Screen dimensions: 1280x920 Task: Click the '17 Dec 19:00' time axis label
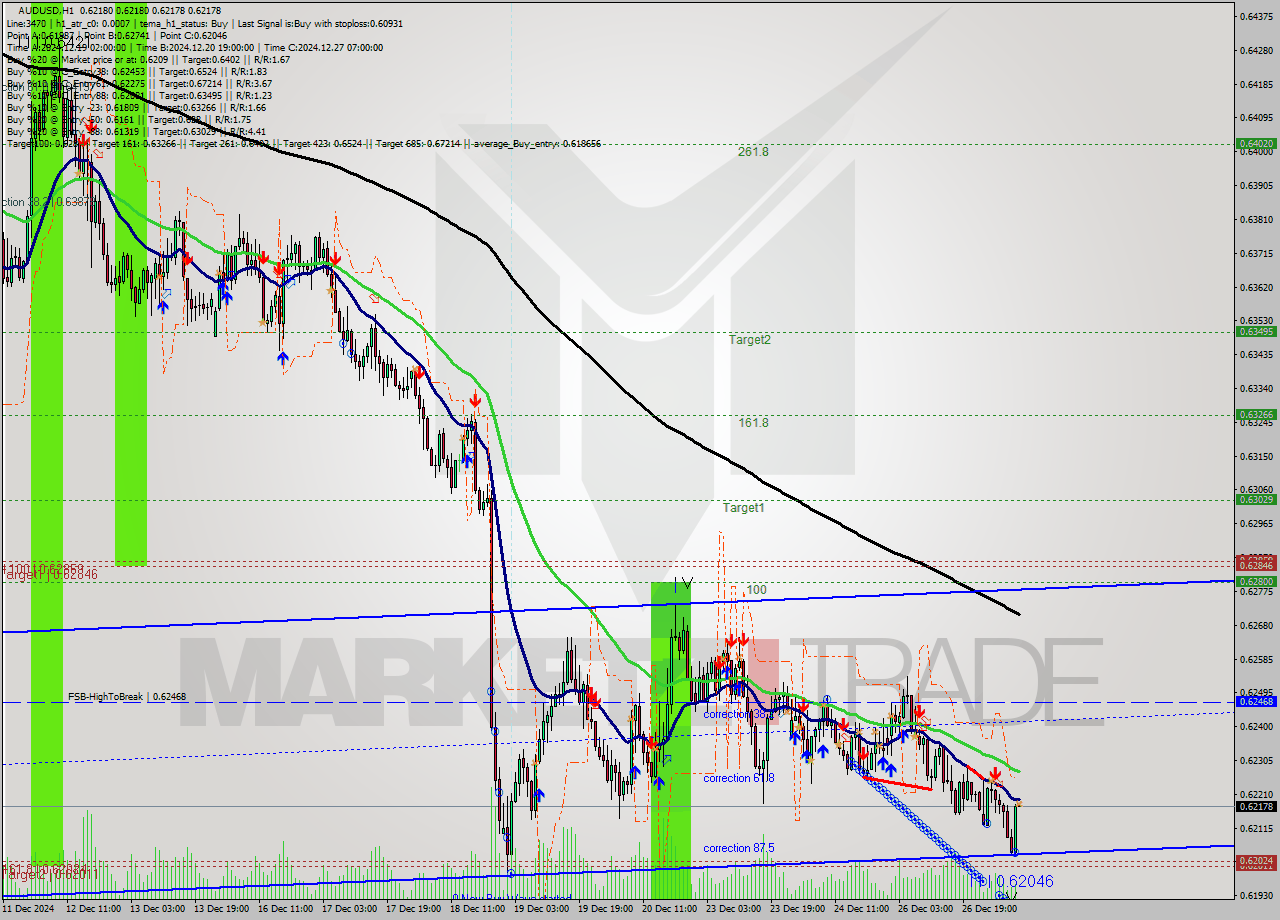point(414,909)
